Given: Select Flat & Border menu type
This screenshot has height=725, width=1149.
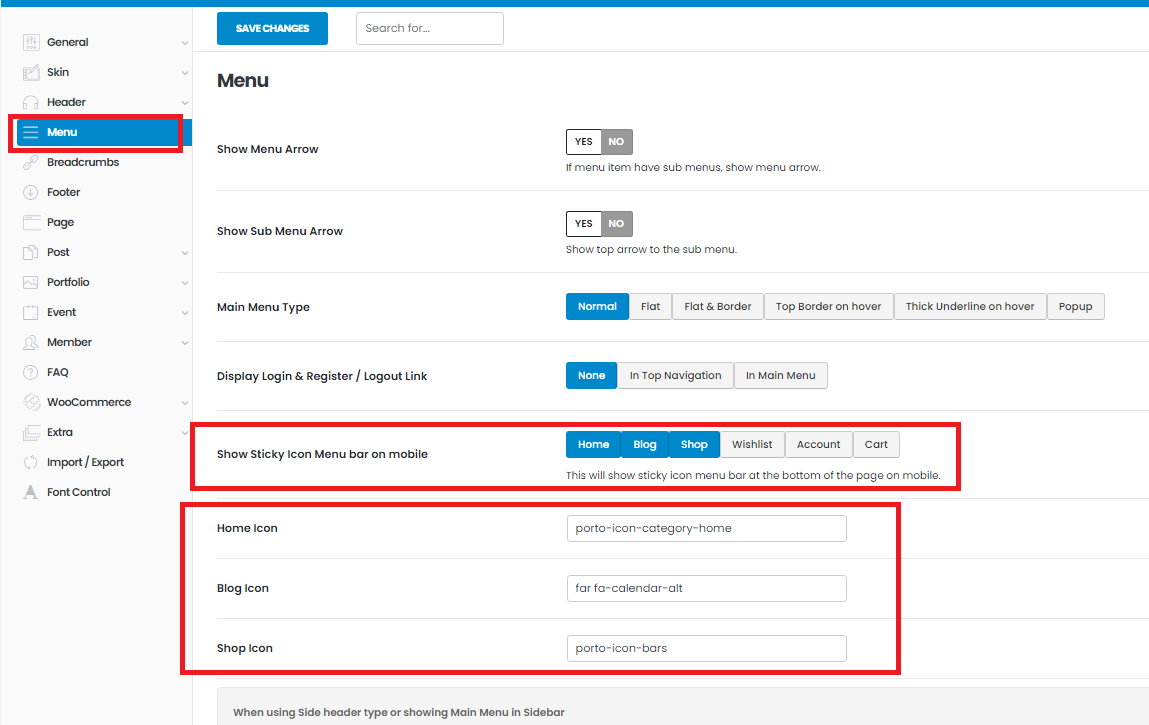Looking at the screenshot, I should tap(717, 307).
